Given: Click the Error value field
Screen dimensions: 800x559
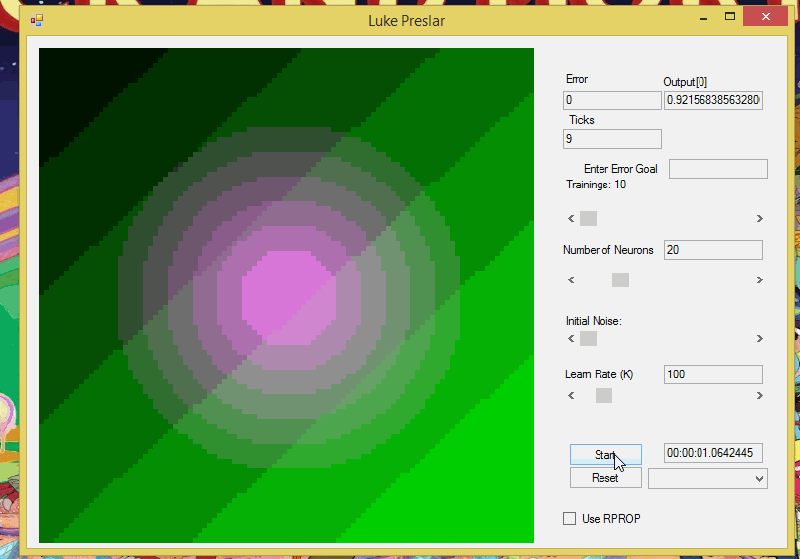Looking at the screenshot, I should click(x=612, y=100).
